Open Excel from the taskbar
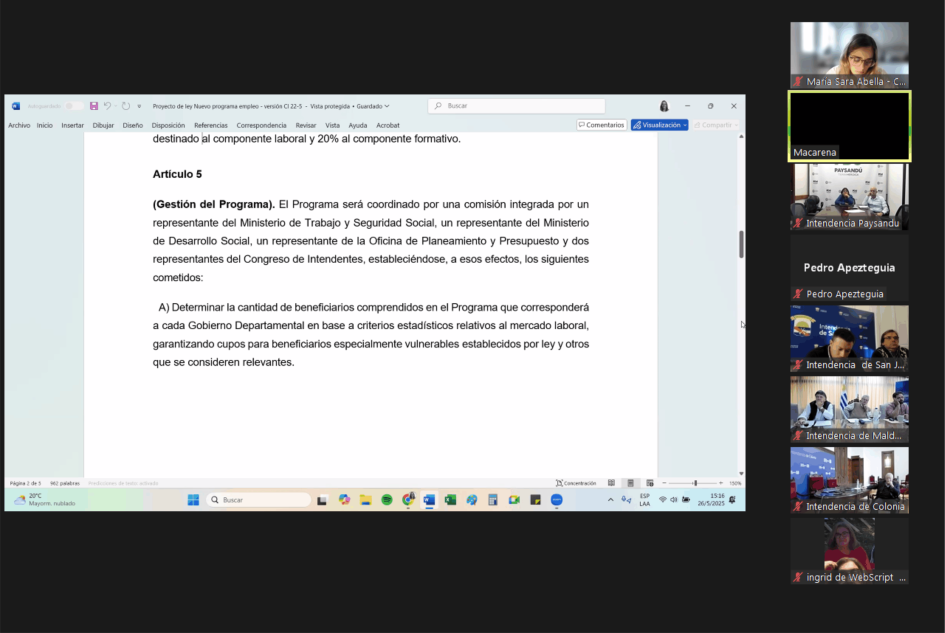This screenshot has width=945, height=633. point(450,500)
